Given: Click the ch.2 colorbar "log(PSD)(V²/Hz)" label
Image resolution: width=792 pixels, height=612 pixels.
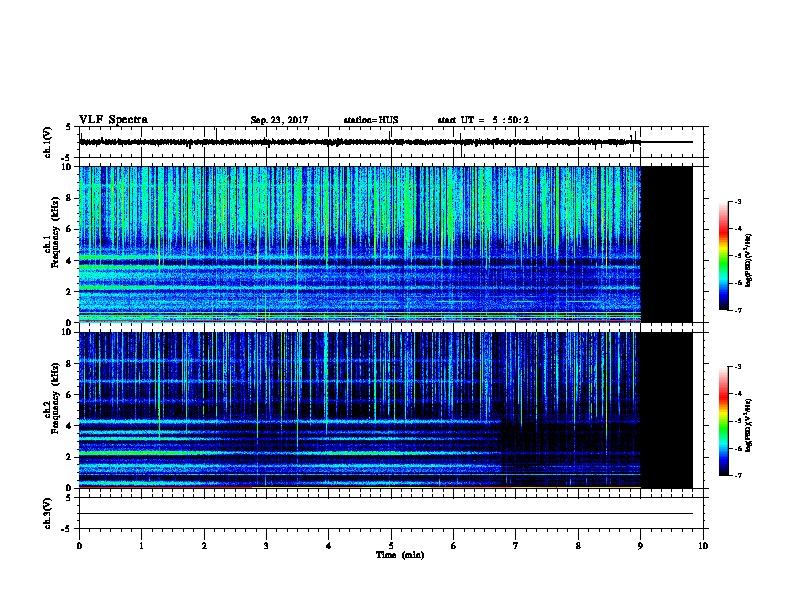Looking at the screenshot, I should point(748,426).
